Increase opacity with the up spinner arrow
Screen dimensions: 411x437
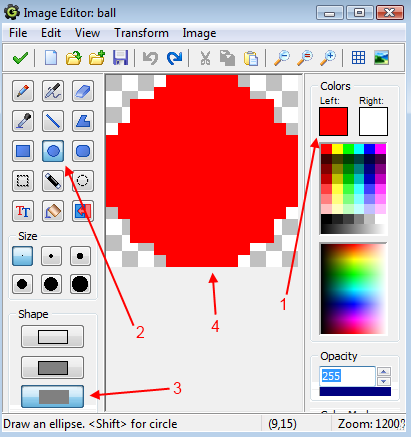[384, 371]
